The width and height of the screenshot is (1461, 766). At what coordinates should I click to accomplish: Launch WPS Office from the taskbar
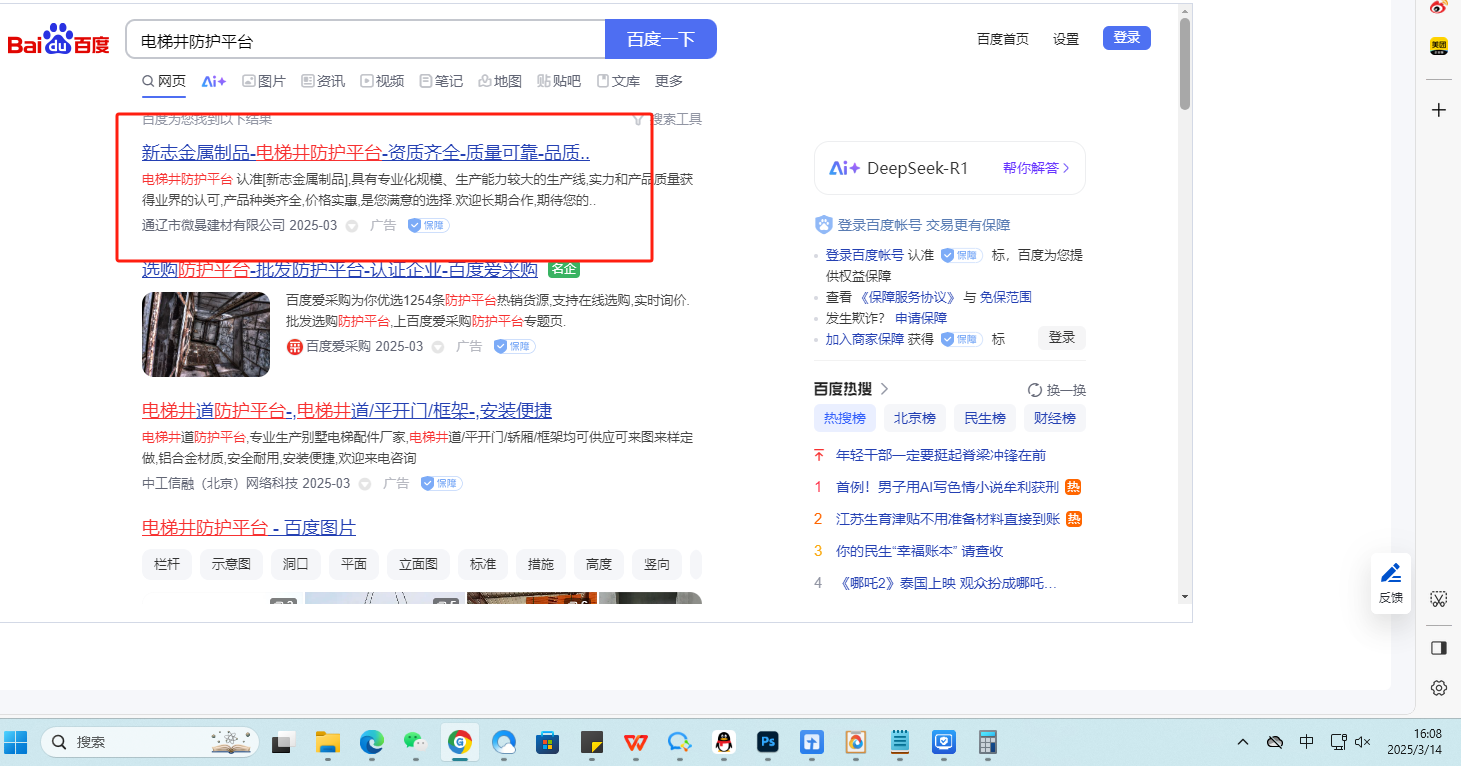635,742
